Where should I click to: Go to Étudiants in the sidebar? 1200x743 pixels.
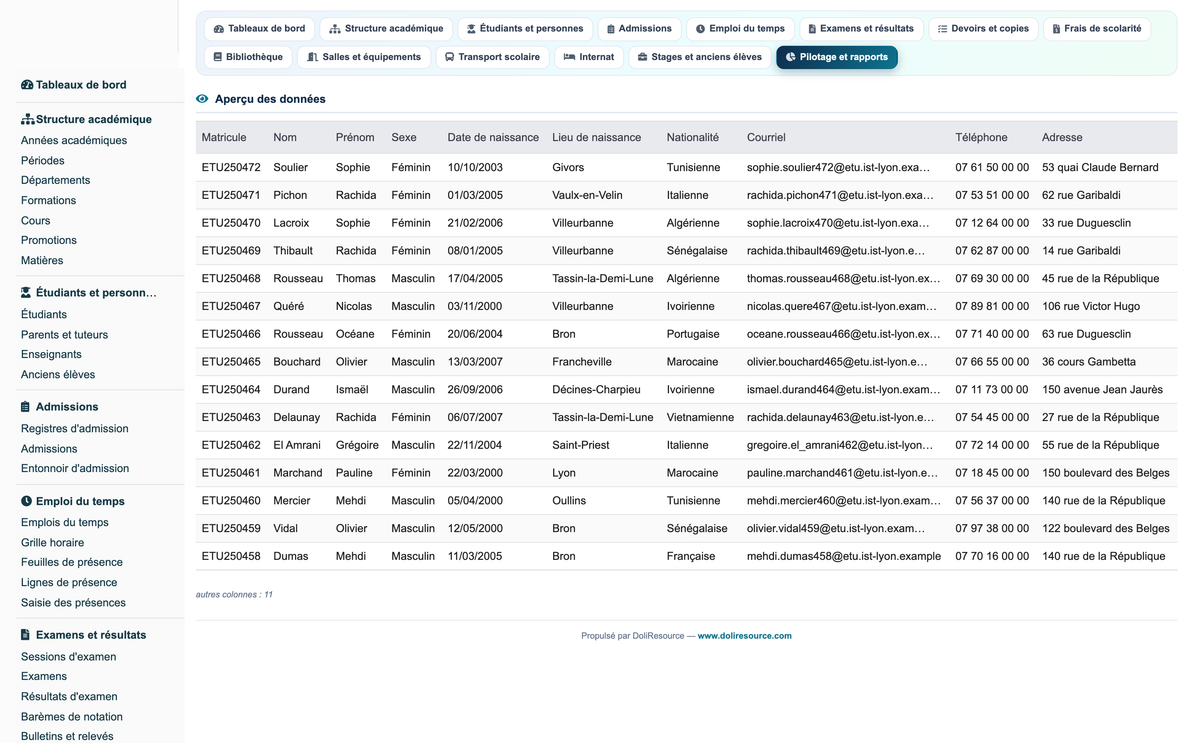coord(44,315)
